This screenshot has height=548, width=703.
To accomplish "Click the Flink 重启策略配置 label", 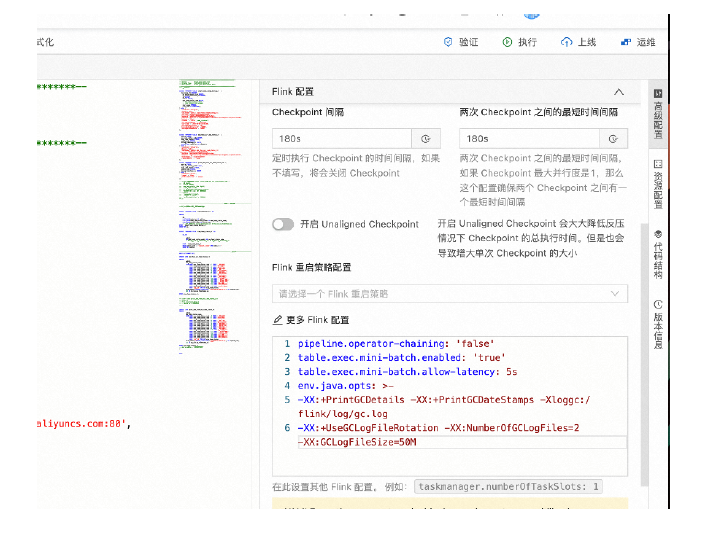I will click(x=312, y=267).
